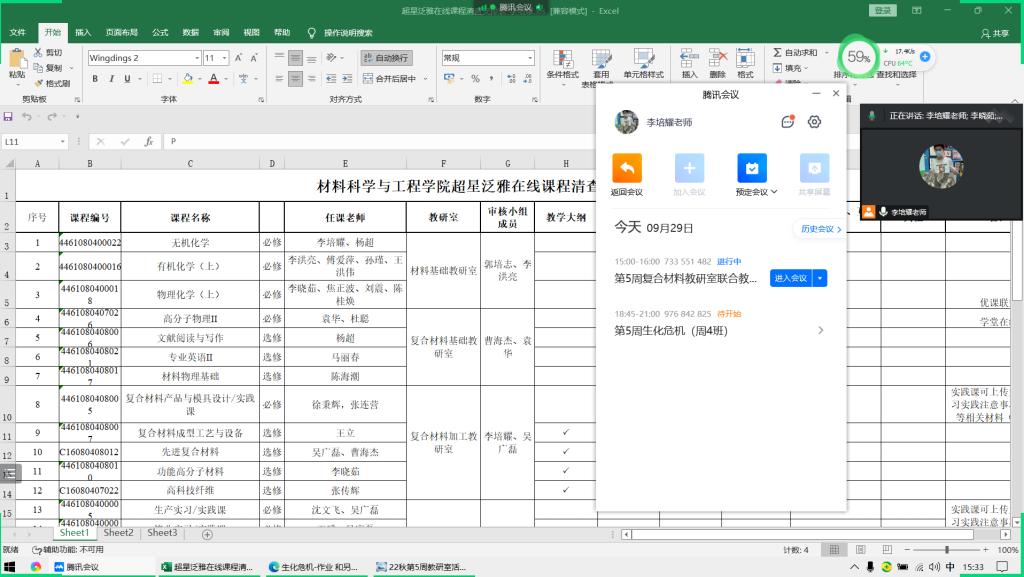Toggle Wrap Text (自动换行) button

[x=385, y=58]
